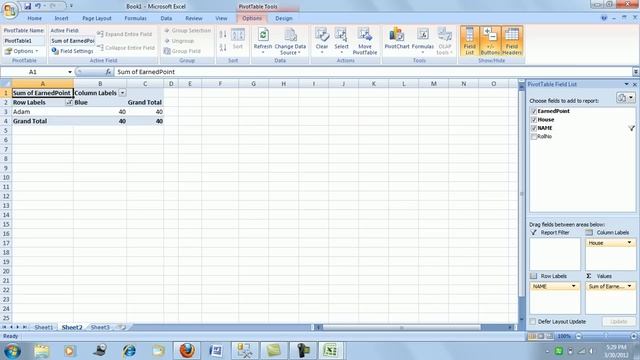Click the horizontal scrollbar

click(402, 327)
